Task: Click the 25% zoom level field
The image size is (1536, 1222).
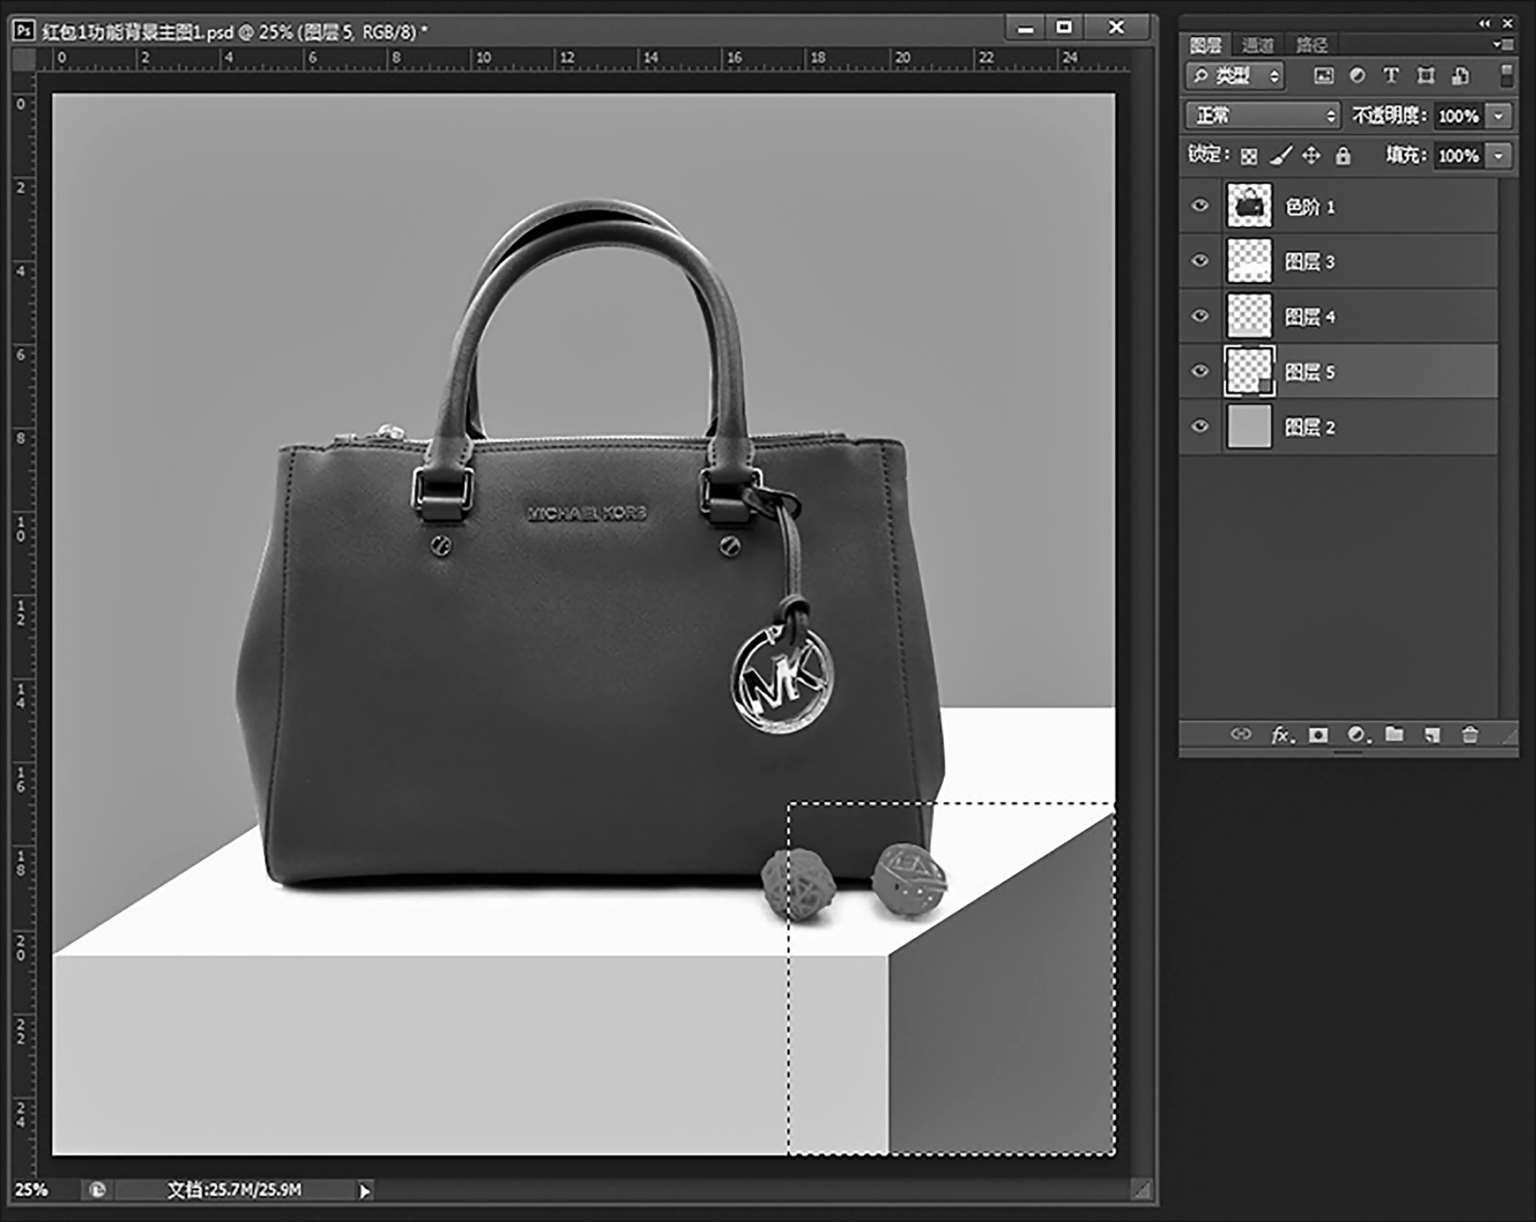Action: tap(30, 1190)
